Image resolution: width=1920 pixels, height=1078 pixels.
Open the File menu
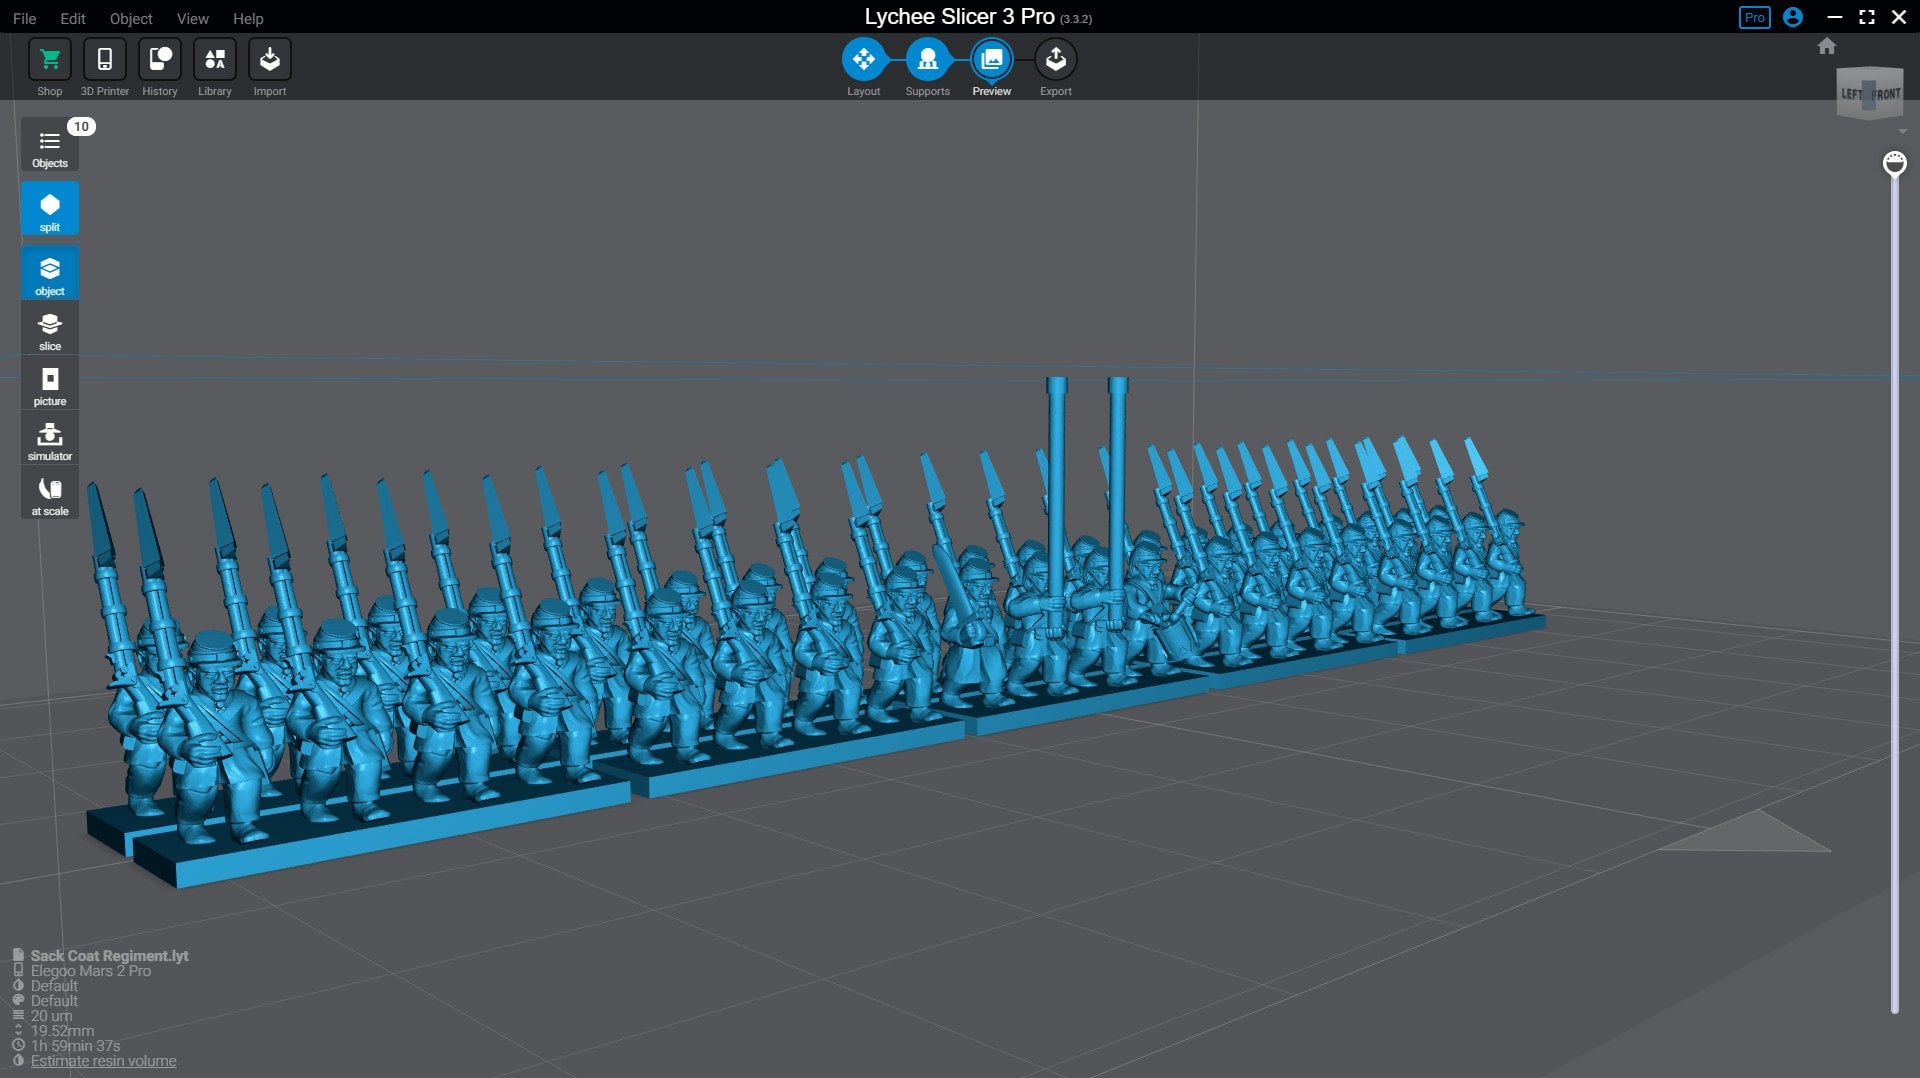(x=24, y=18)
